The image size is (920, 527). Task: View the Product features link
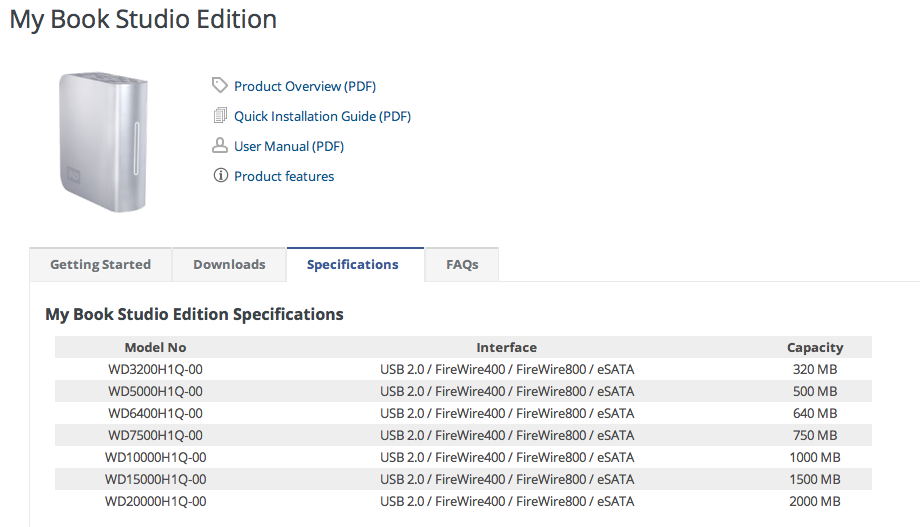click(x=284, y=177)
